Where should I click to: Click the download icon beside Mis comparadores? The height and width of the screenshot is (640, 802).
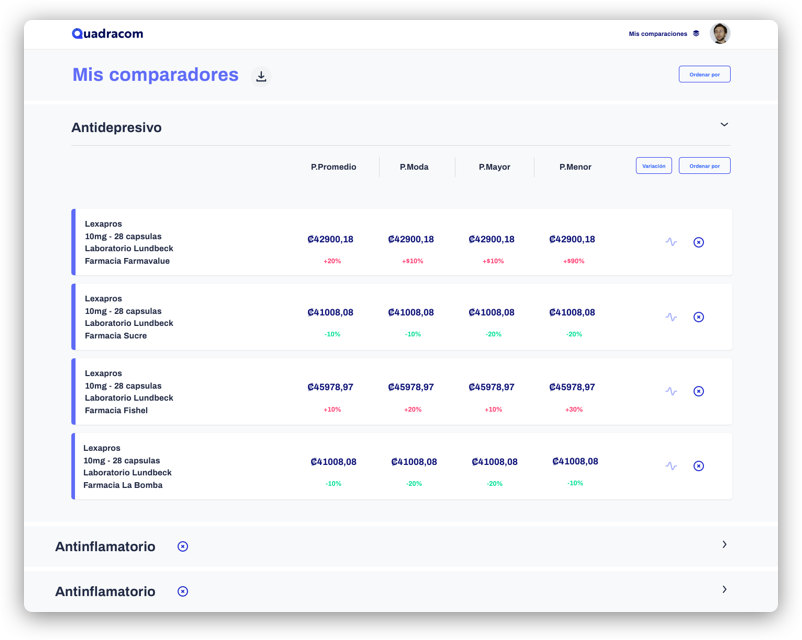click(261, 76)
